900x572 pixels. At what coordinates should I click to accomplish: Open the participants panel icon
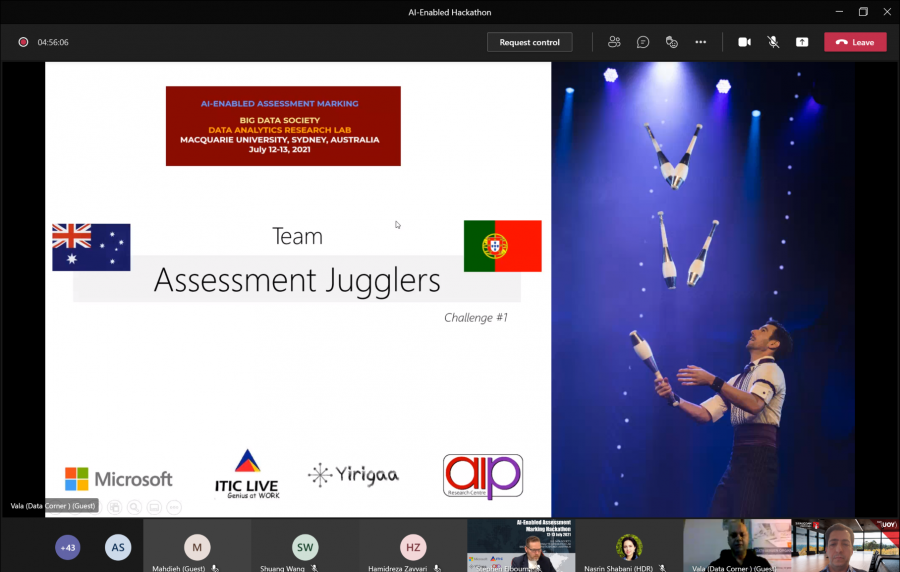coord(614,42)
